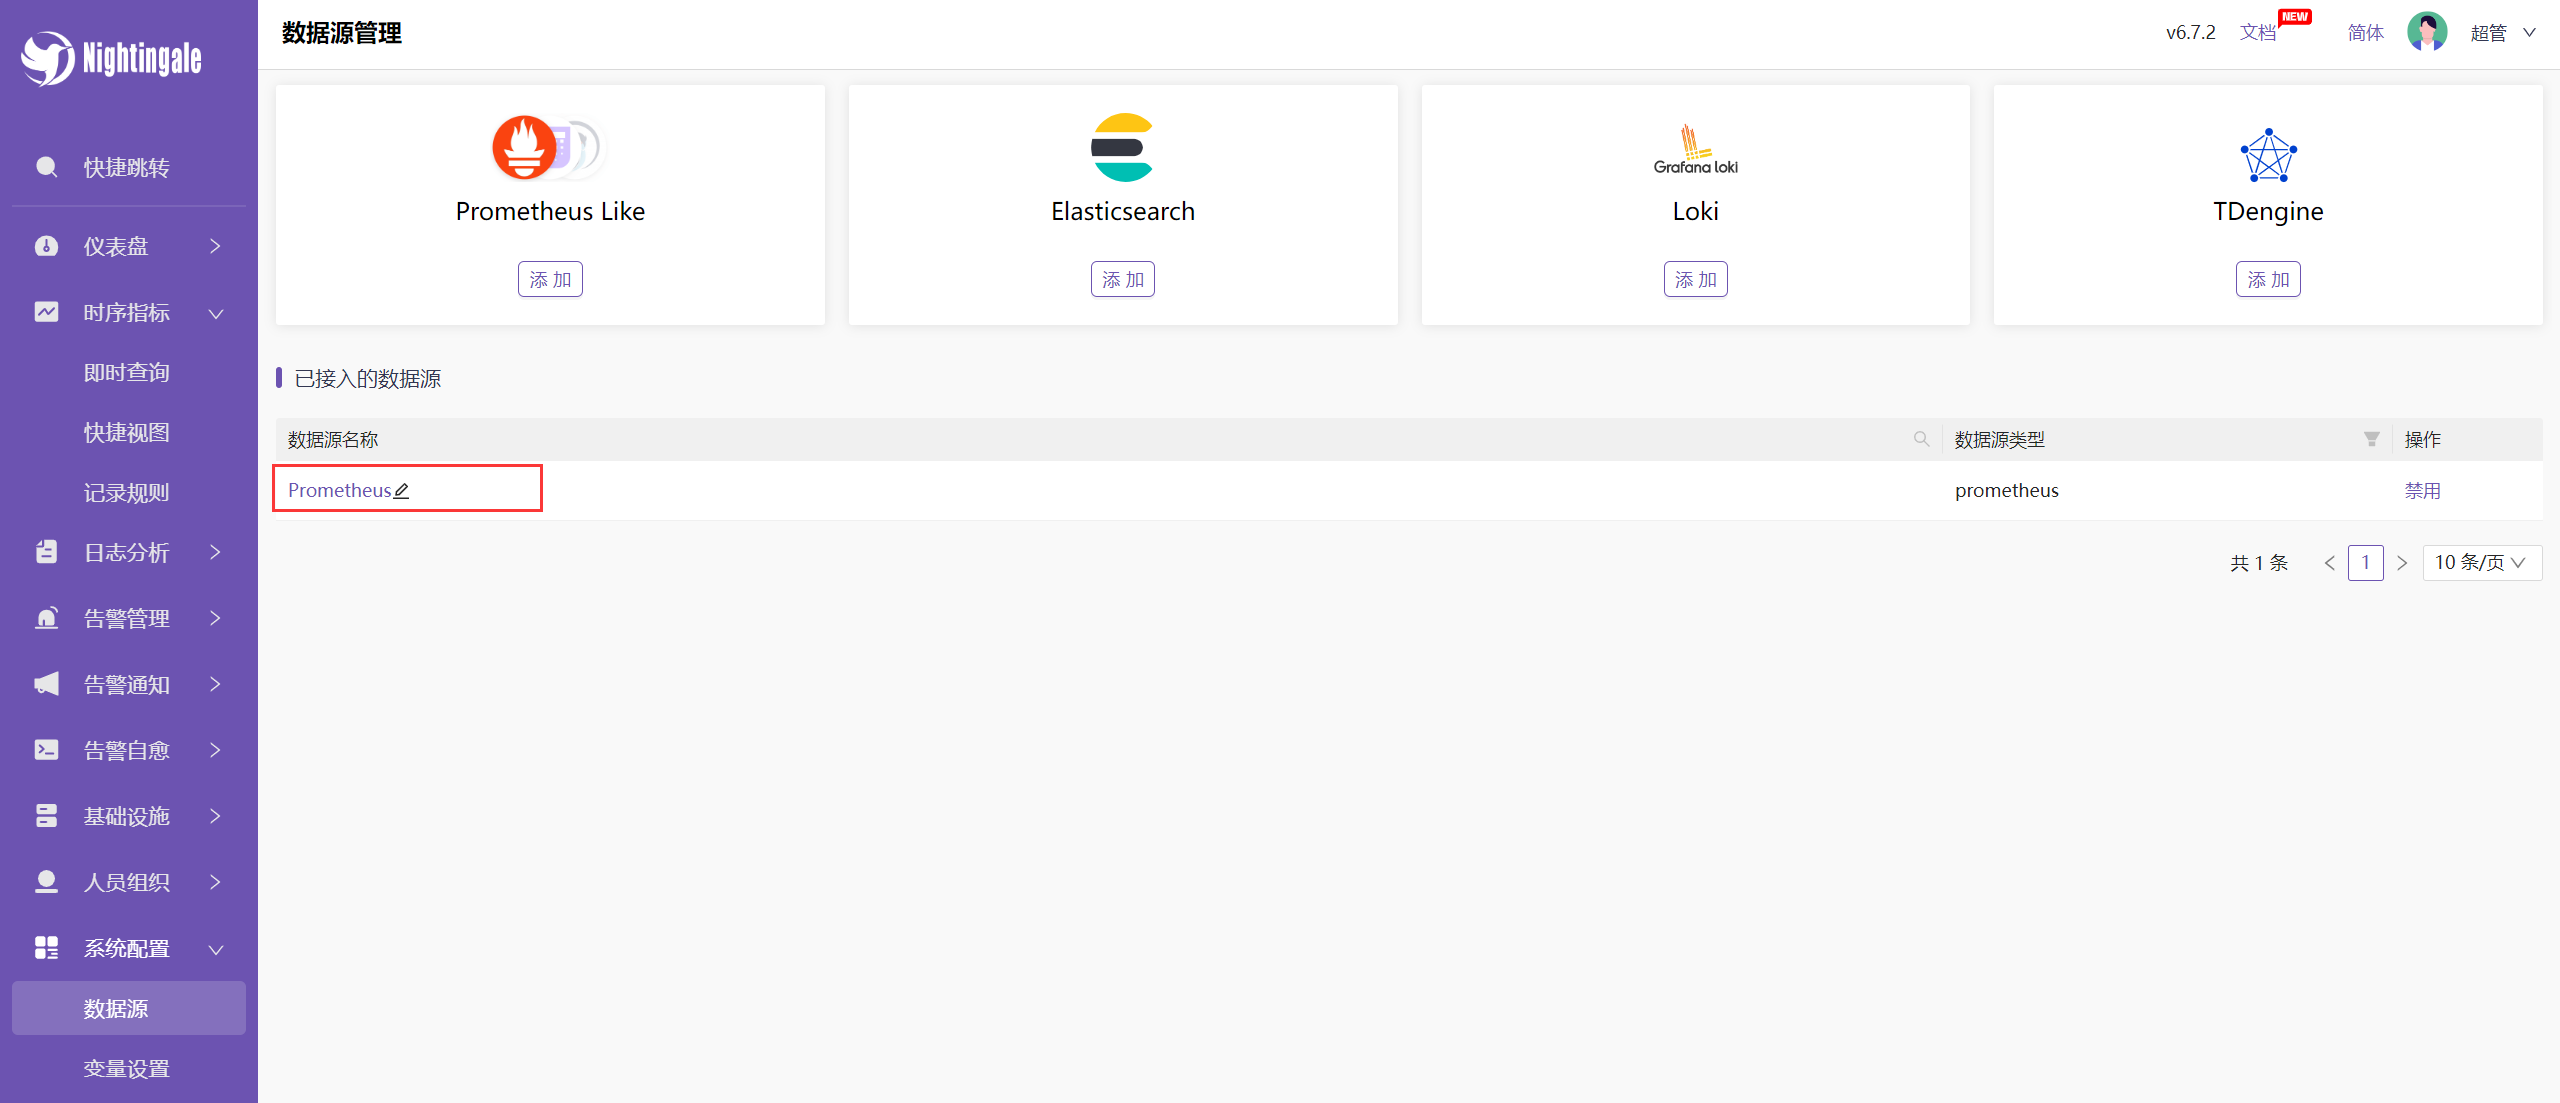The width and height of the screenshot is (2560, 1103).
Task: Go to the next pagination page arrow
Action: click(x=2402, y=563)
